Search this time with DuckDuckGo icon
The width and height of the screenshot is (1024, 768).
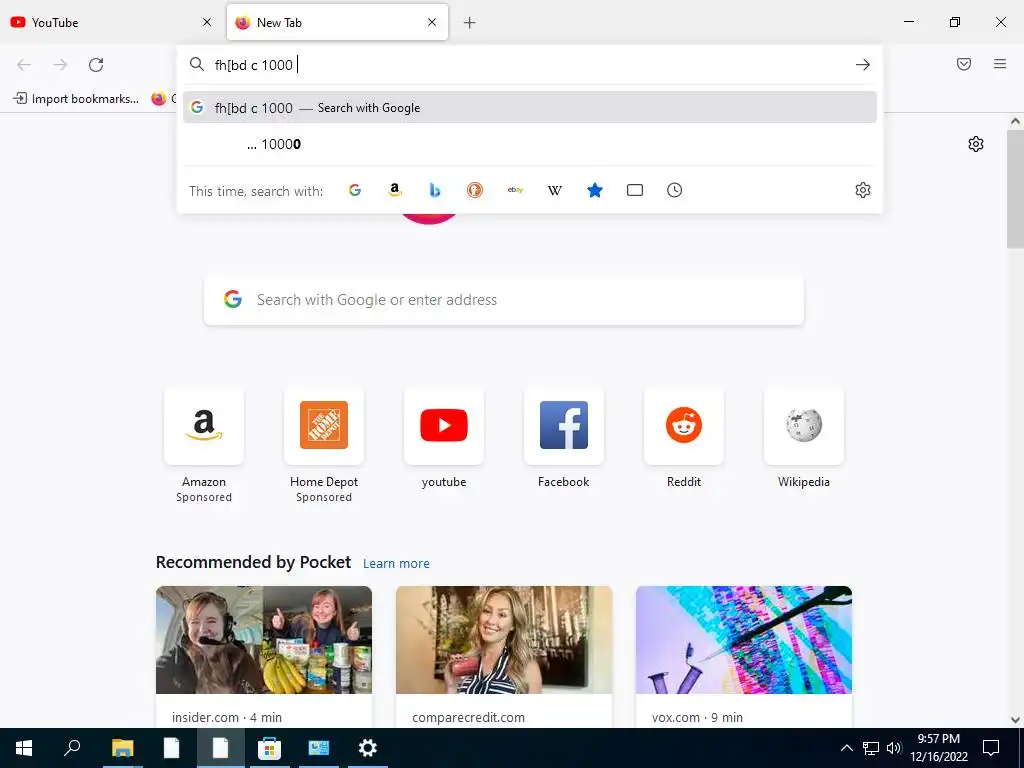point(475,190)
